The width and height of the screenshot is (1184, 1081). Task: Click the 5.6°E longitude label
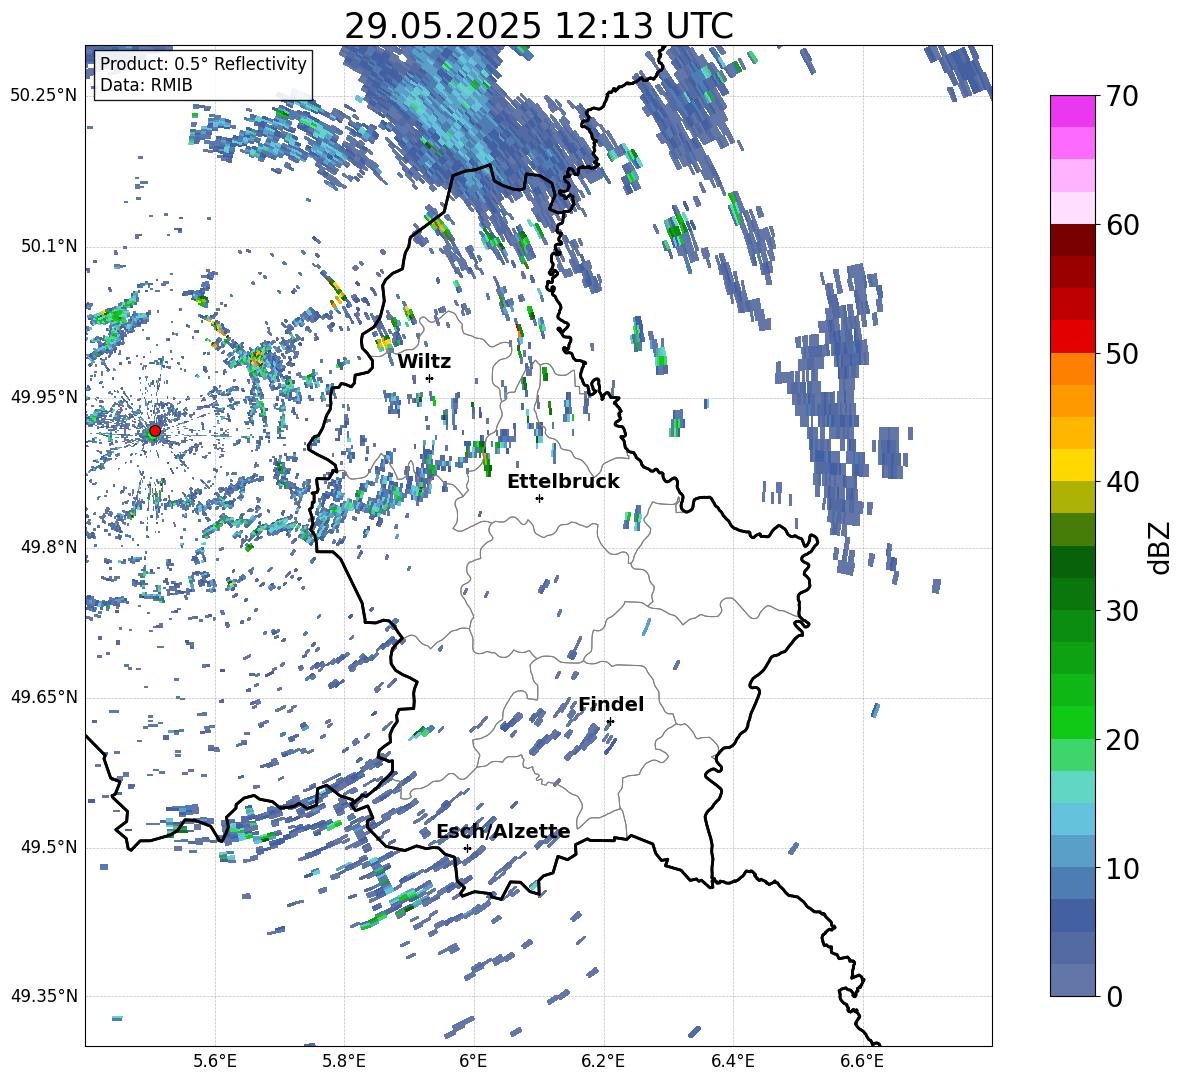click(x=215, y=1062)
